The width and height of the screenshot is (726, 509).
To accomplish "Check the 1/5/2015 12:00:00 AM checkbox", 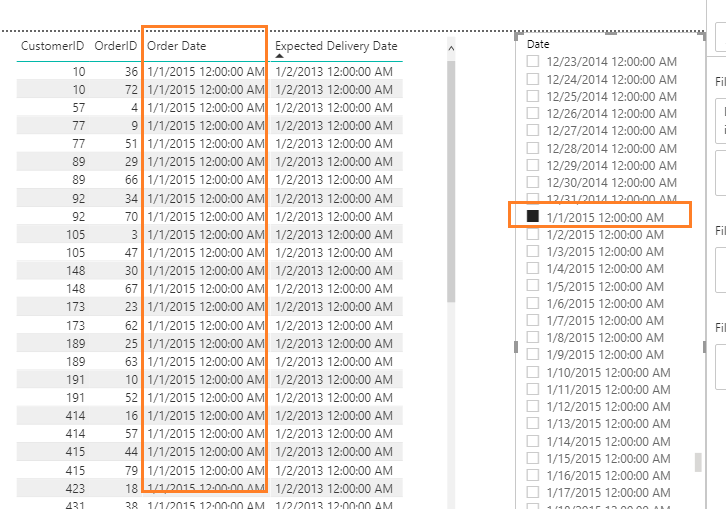I will coord(532,286).
